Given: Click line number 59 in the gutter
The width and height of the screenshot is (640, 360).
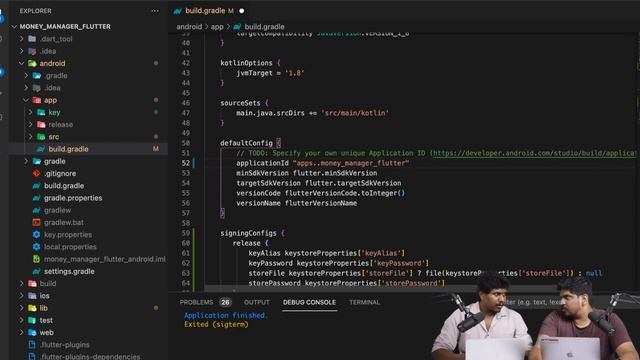Looking at the screenshot, I should coord(186,233).
